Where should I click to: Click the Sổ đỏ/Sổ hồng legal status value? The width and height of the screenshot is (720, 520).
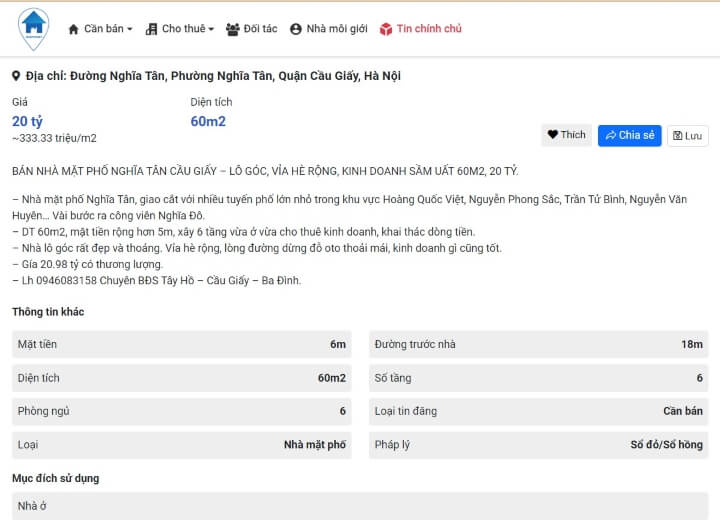click(666, 444)
